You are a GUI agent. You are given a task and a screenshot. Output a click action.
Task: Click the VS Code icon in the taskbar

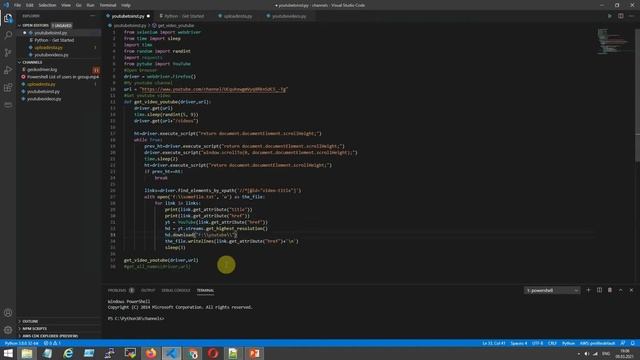171,353
